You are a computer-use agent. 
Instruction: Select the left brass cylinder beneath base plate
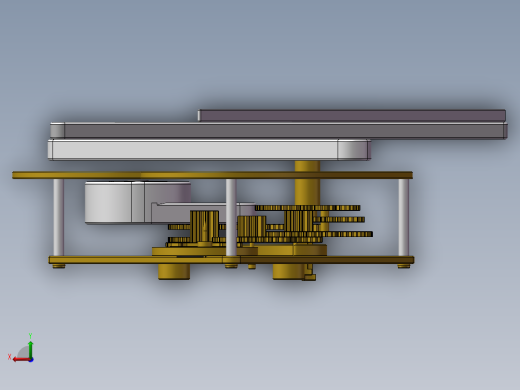coord(174,272)
